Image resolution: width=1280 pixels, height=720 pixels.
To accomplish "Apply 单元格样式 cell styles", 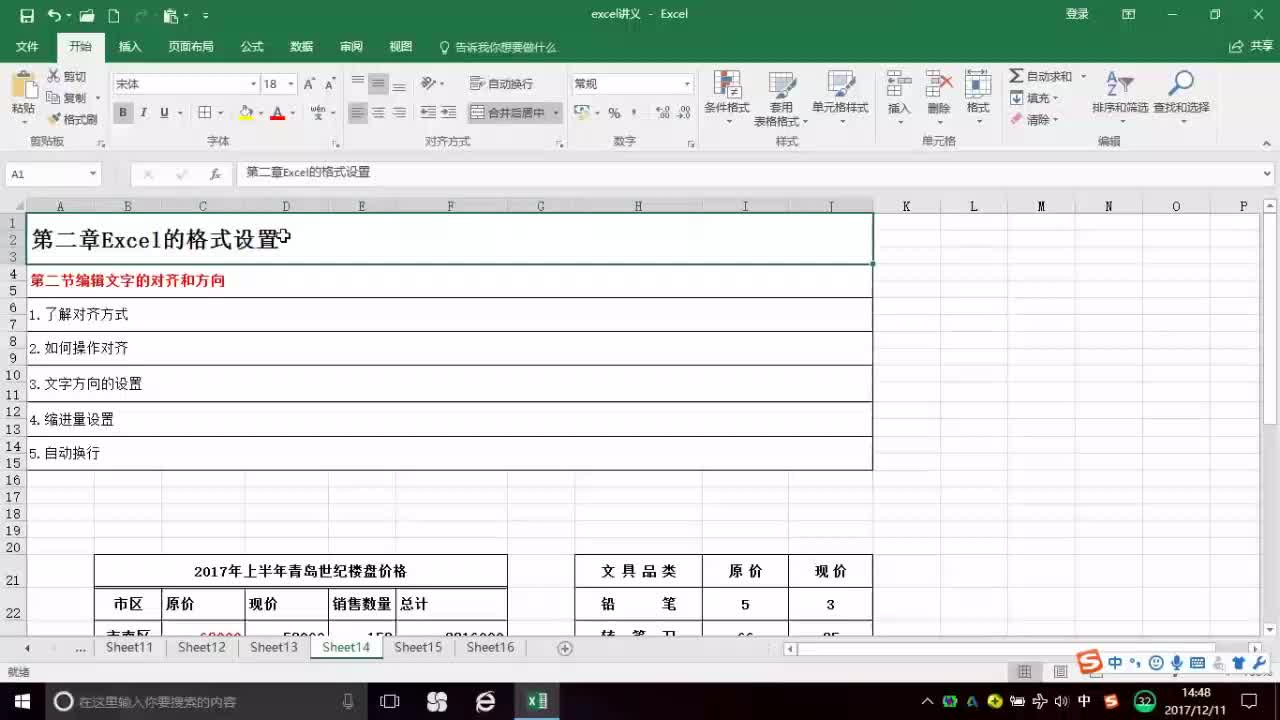I will [x=840, y=97].
